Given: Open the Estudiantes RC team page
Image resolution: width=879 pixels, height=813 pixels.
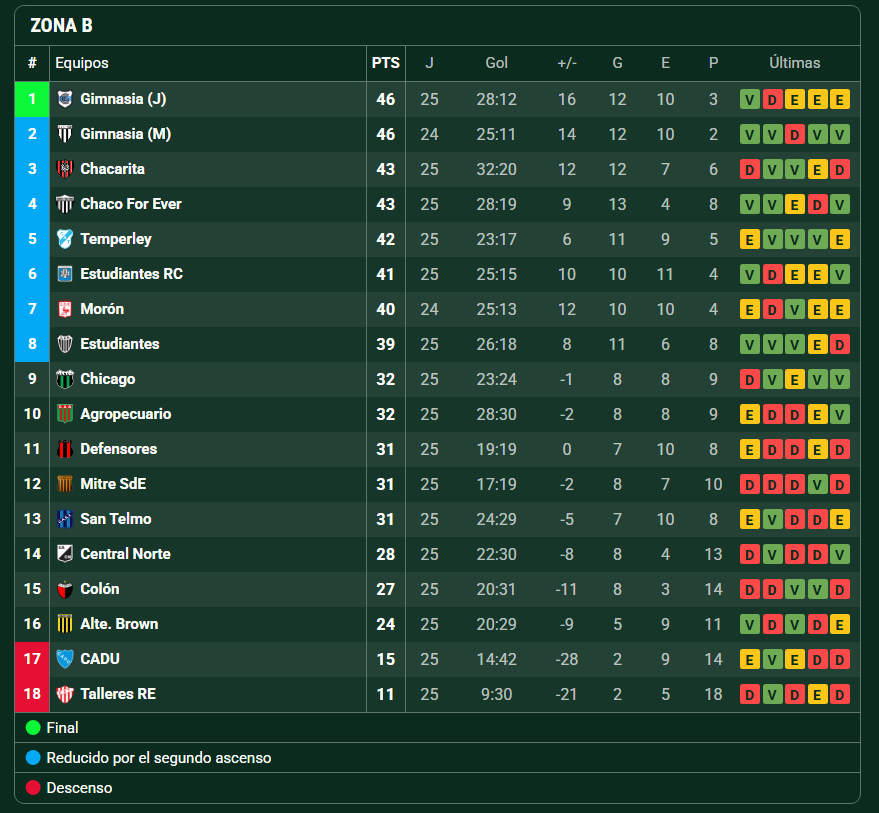Looking at the screenshot, I should (131, 274).
